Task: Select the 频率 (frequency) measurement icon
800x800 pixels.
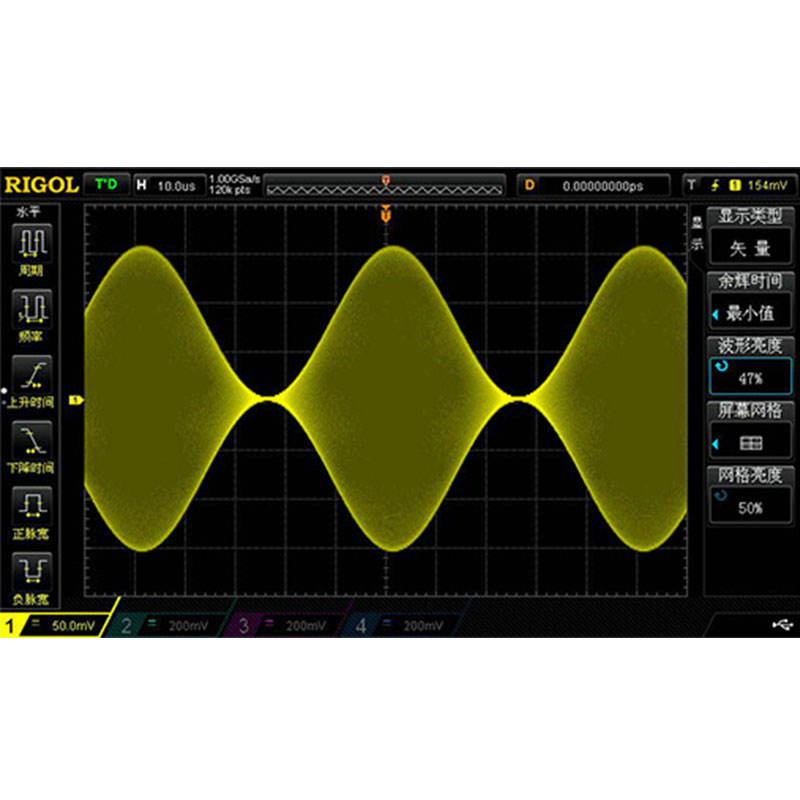Action: 32,308
